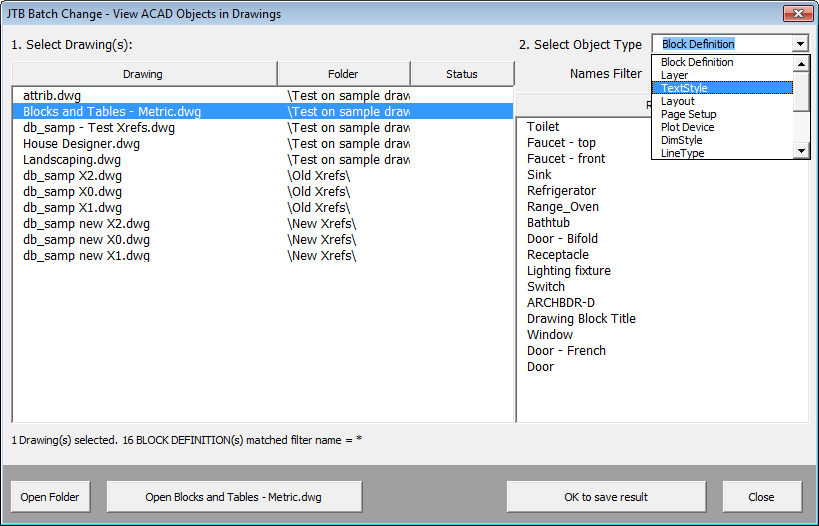Open the Select Object Type dropdown arrow
This screenshot has width=819, height=526.
[x=800, y=44]
